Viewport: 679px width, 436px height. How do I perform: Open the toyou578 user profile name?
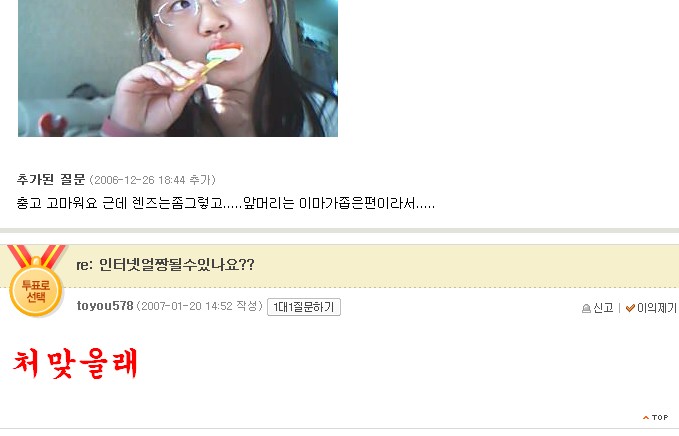105,306
